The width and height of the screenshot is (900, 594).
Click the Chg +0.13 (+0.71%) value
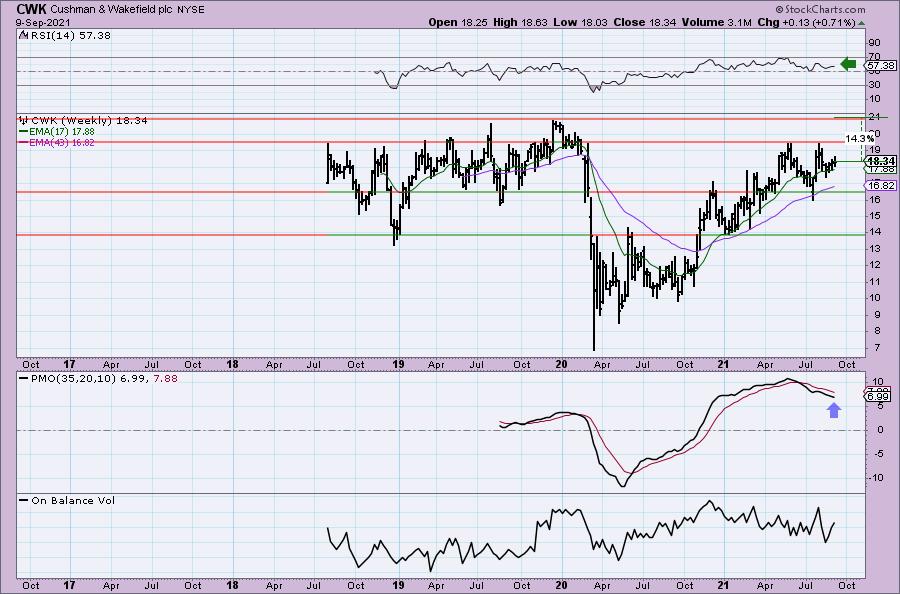806,23
